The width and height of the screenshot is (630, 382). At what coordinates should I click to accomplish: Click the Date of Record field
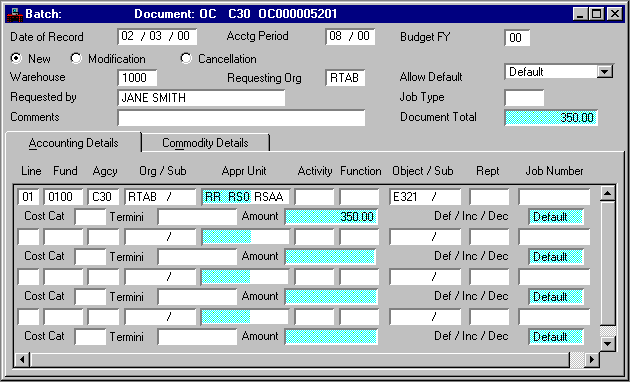[157, 37]
